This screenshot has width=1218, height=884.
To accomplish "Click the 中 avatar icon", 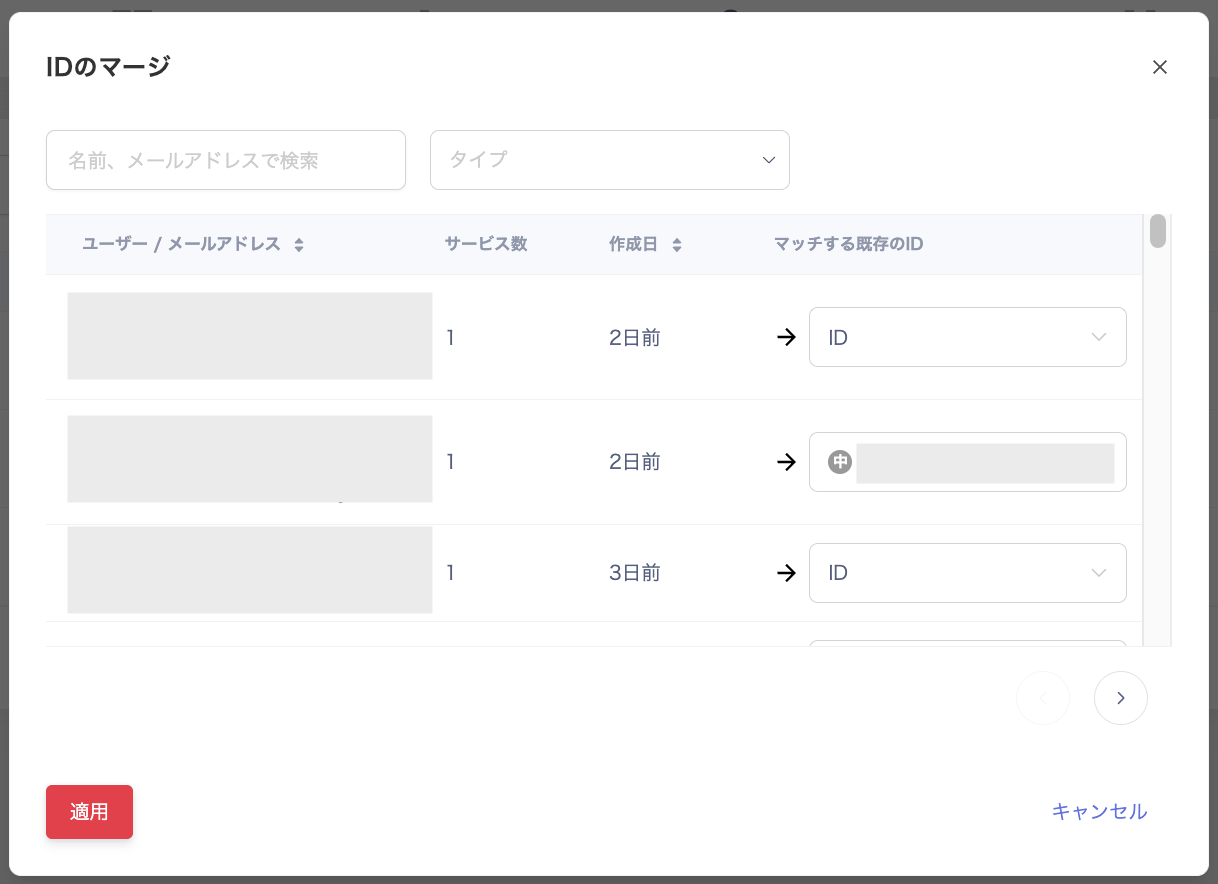I will [840, 462].
